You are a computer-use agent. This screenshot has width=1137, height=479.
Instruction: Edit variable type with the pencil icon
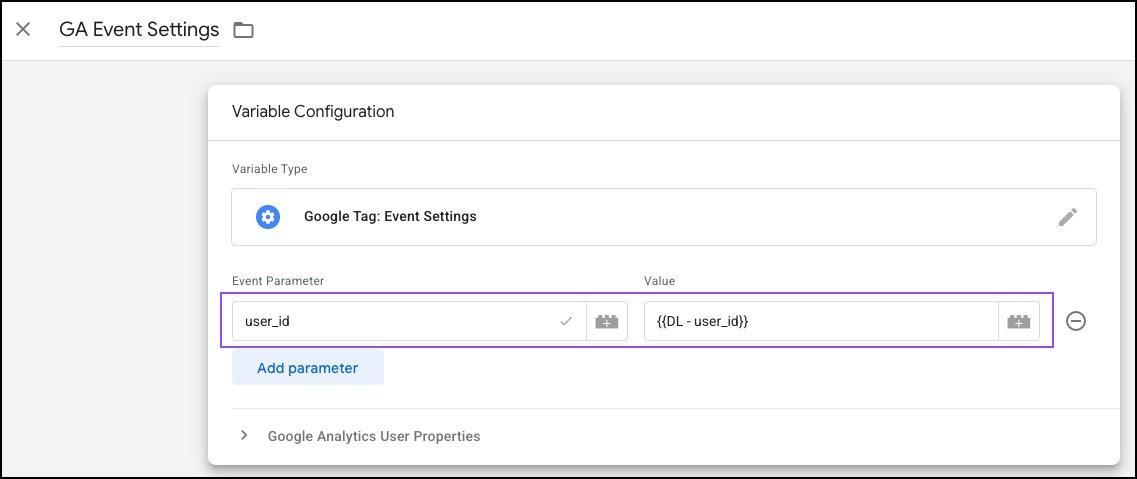pyautogui.click(x=1067, y=217)
